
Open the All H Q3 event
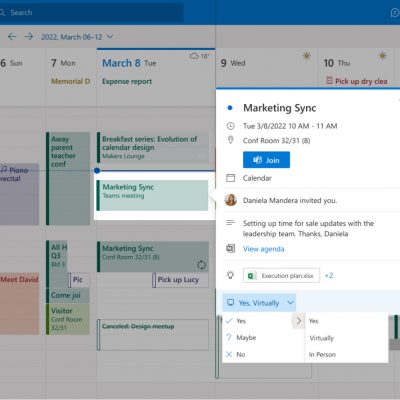[57, 264]
